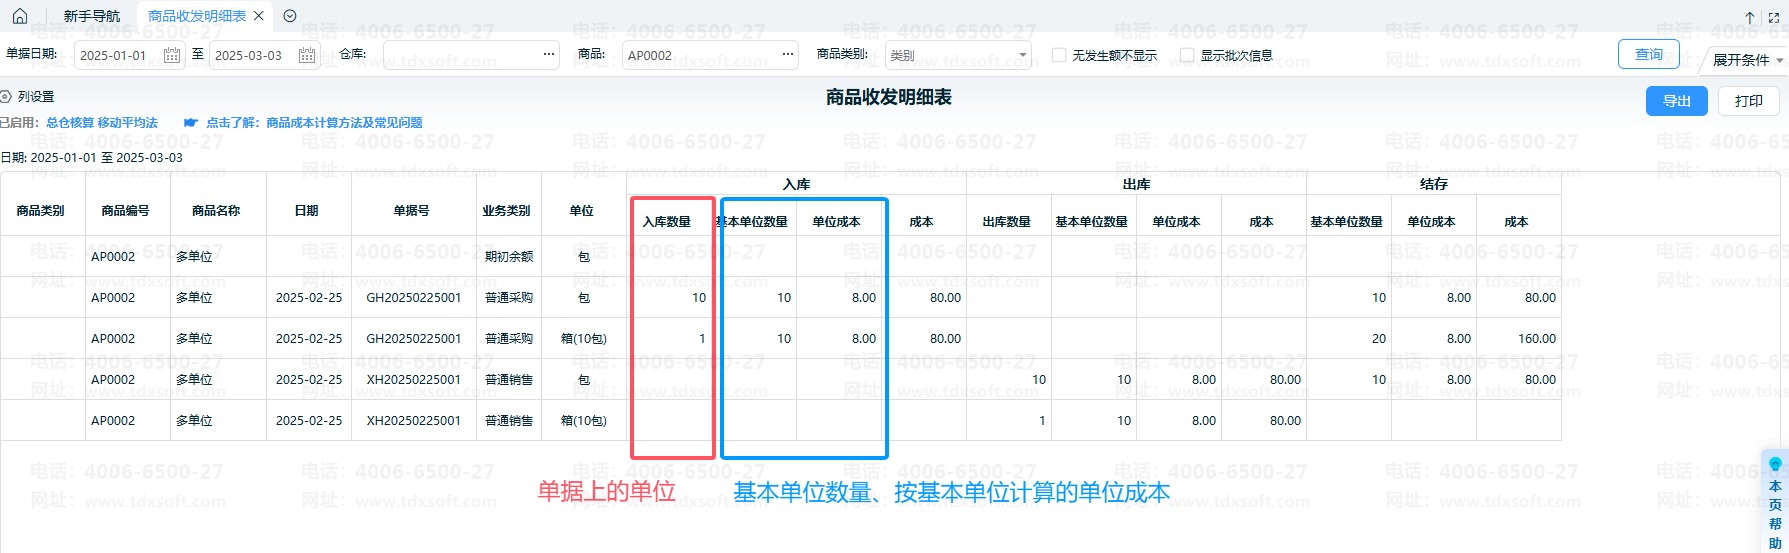Open the 商品类别 dropdown
The width and height of the screenshot is (1789, 553).
click(x=958, y=55)
